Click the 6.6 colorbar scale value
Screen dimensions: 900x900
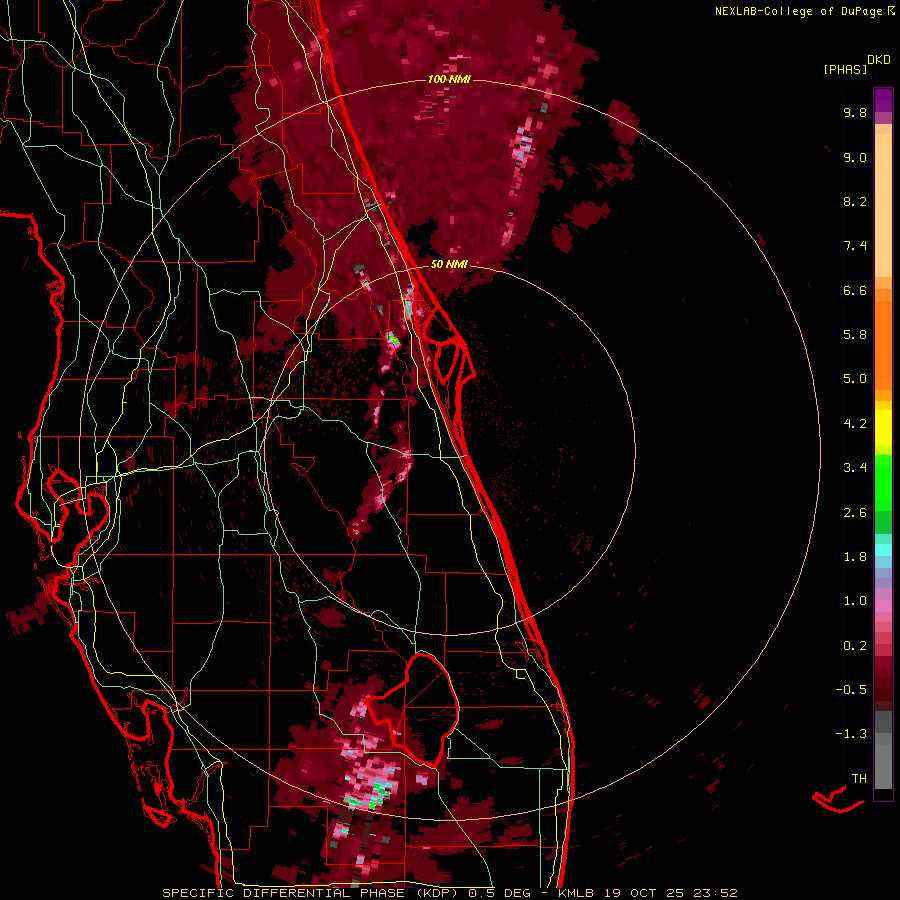pos(855,290)
